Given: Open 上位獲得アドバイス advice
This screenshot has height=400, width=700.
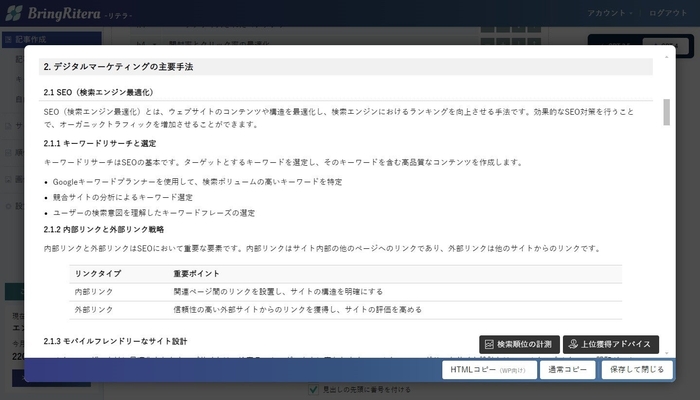Looking at the screenshot, I should click(x=610, y=344).
